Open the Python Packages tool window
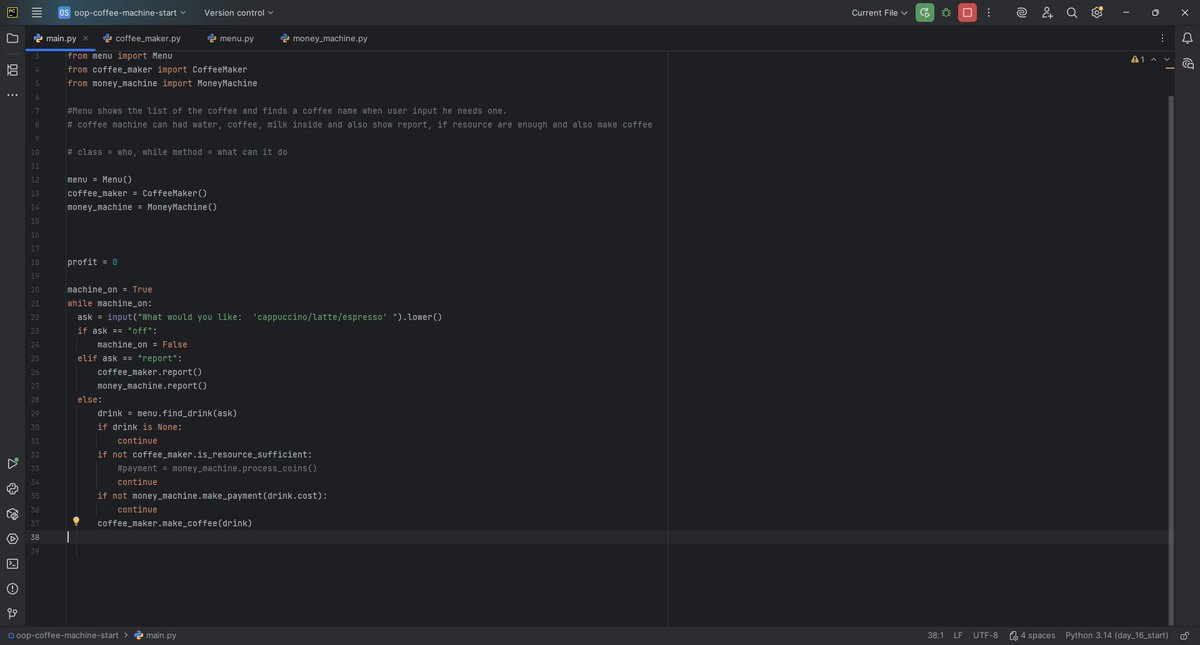 tap(12, 514)
